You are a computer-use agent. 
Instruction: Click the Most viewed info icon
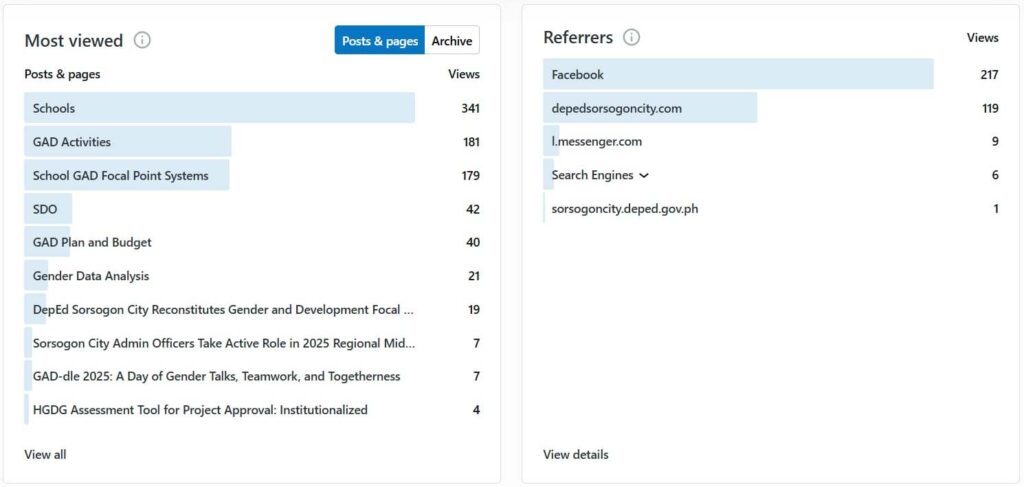pyautogui.click(x=142, y=41)
